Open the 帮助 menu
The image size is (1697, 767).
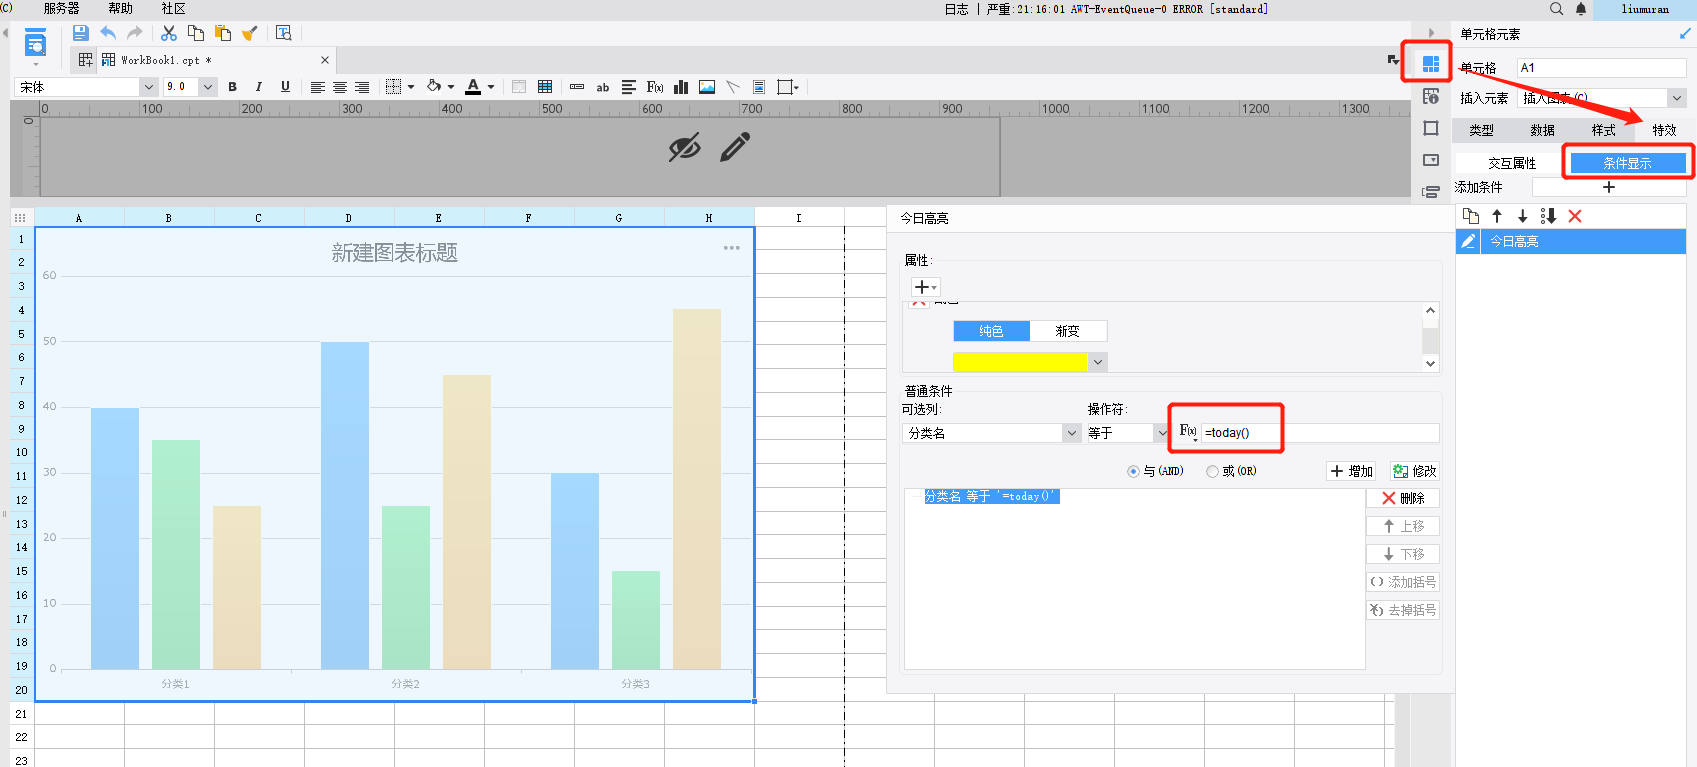click(x=120, y=8)
